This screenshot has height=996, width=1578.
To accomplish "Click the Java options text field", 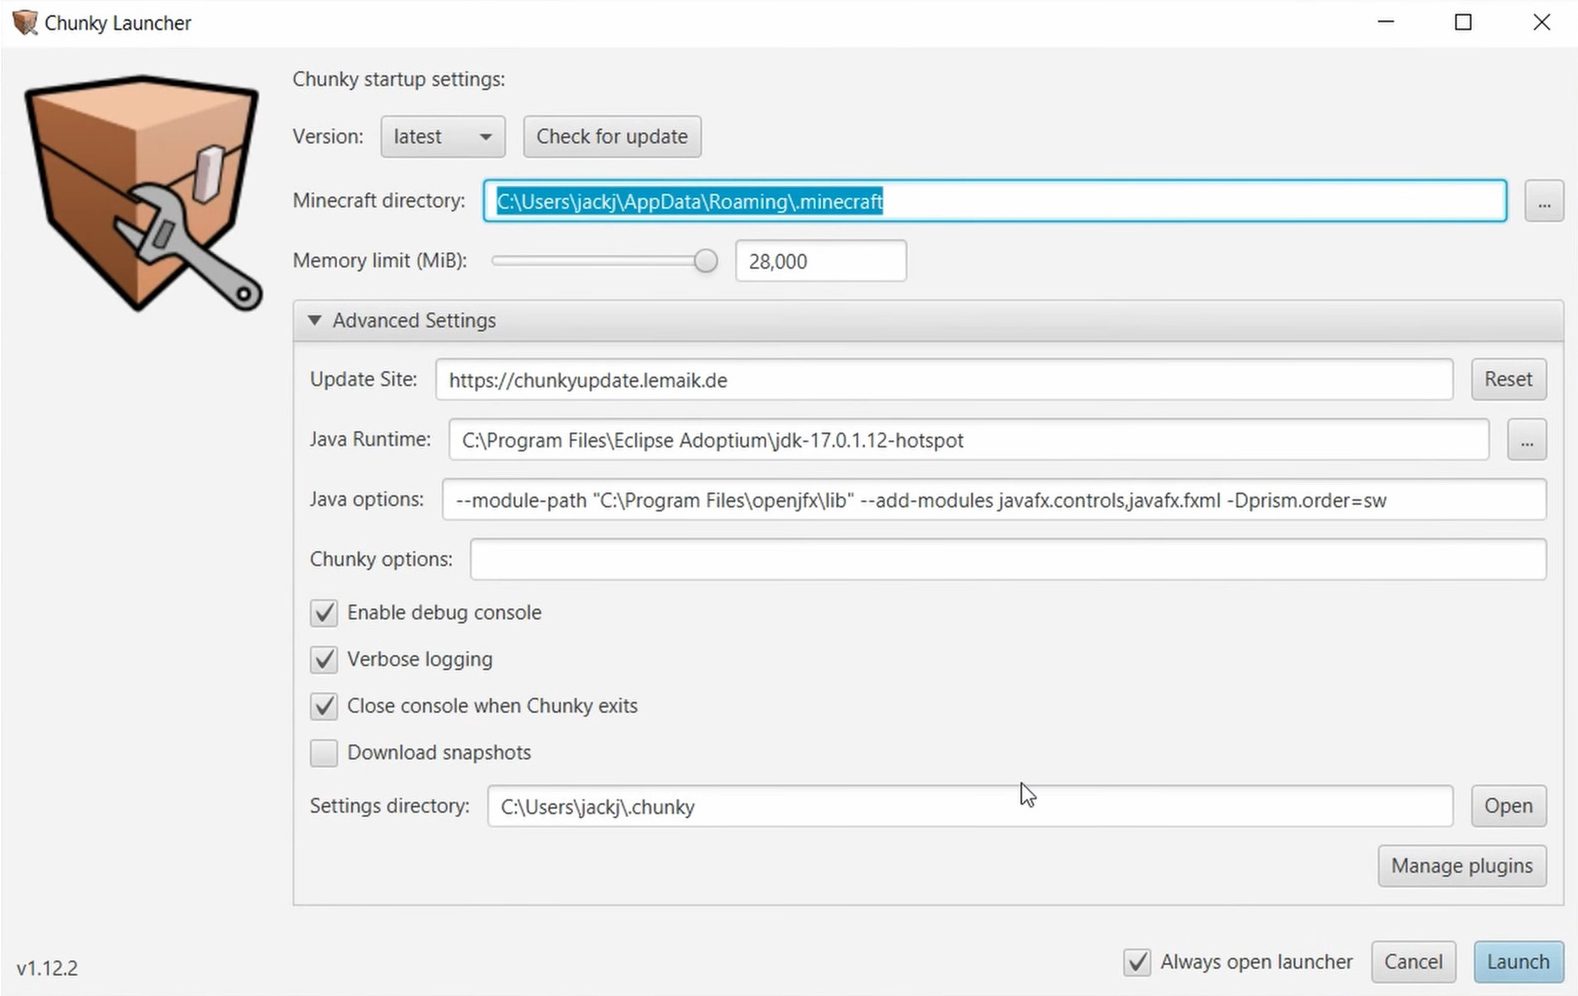I will (x=994, y=500).
